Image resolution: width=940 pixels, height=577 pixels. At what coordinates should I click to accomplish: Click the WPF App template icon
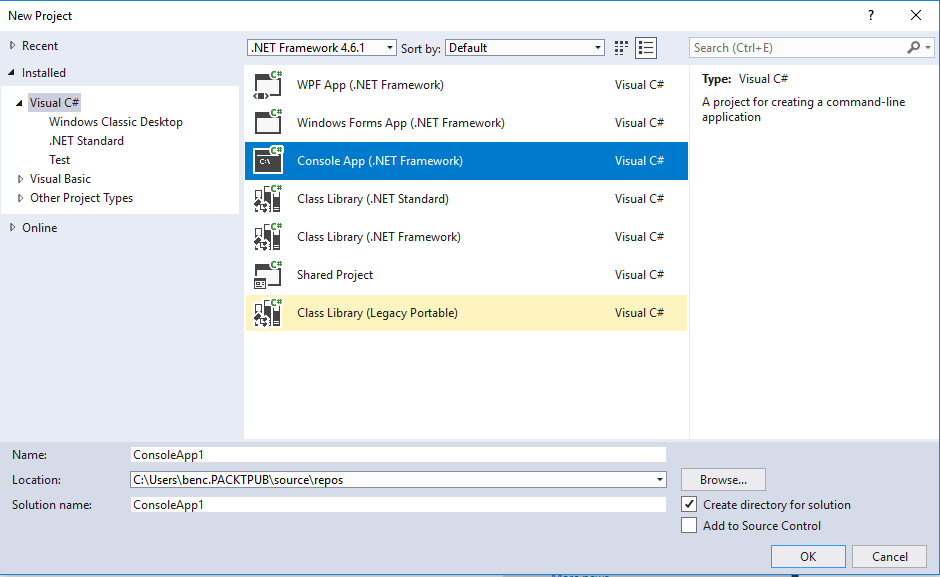click(267, 85)
